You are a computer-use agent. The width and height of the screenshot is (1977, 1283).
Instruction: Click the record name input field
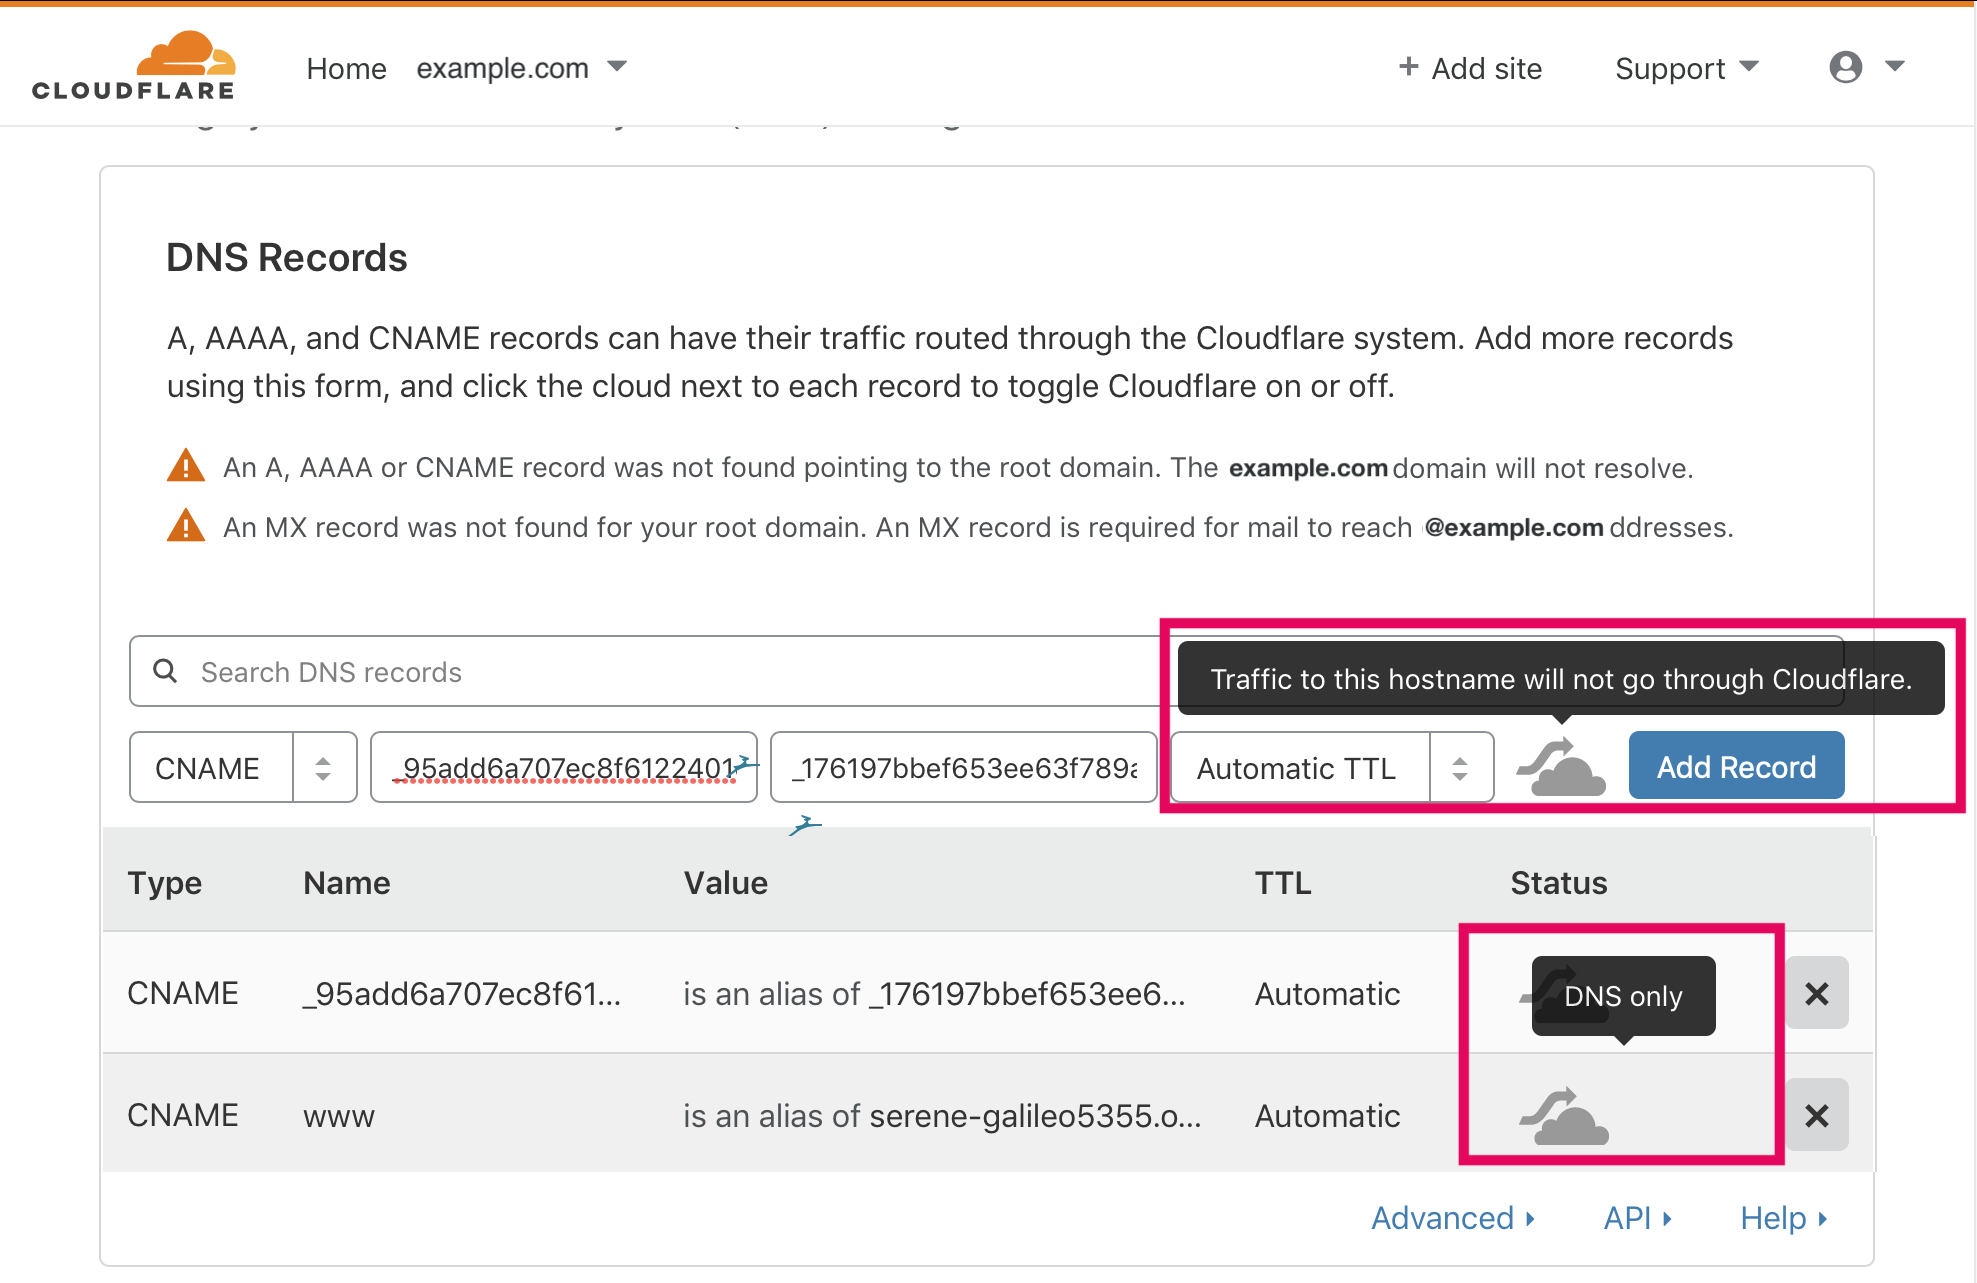coord(564,767)
